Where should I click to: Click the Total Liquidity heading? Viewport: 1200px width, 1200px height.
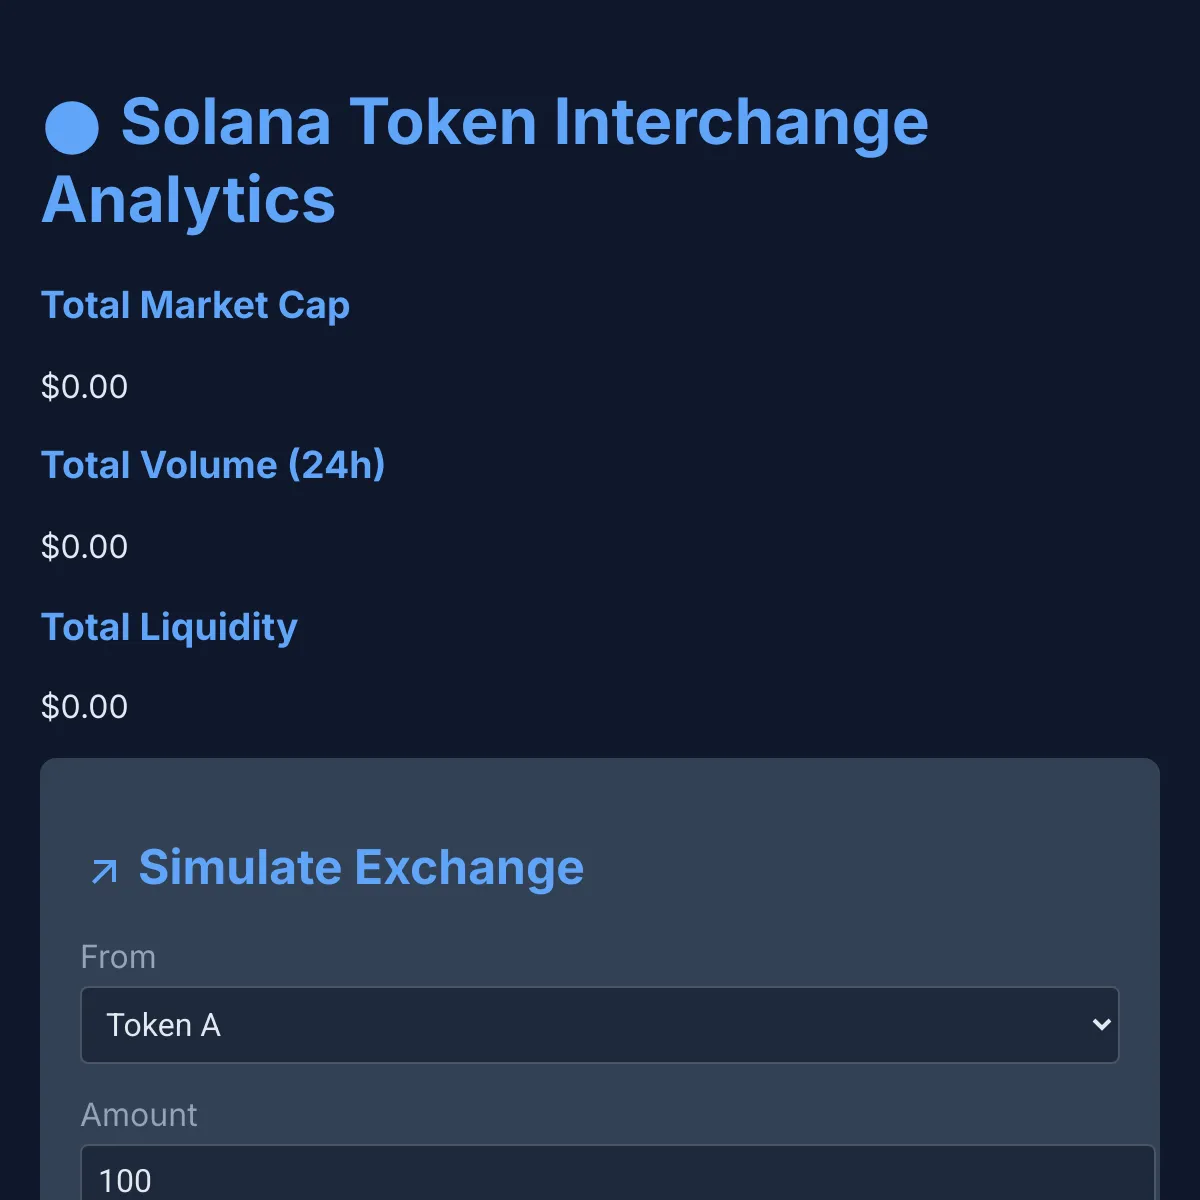click(169, 626)
